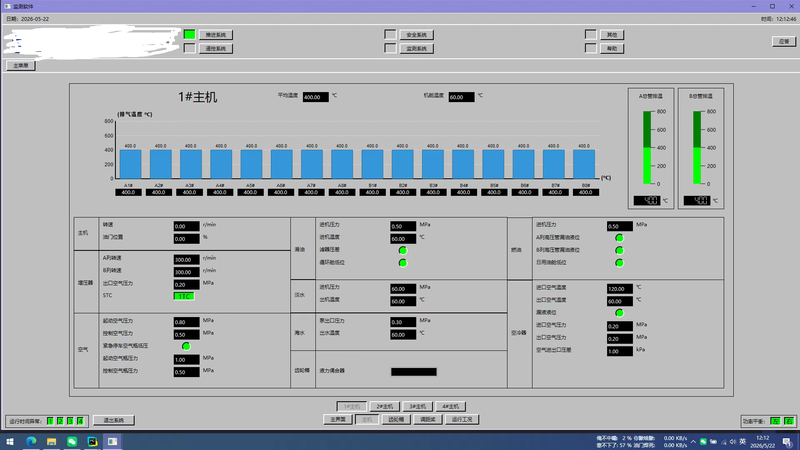The width and height of the screenshot is (800, 450).
Task: Go to the 主界面 page
Action: coord(338,419)
